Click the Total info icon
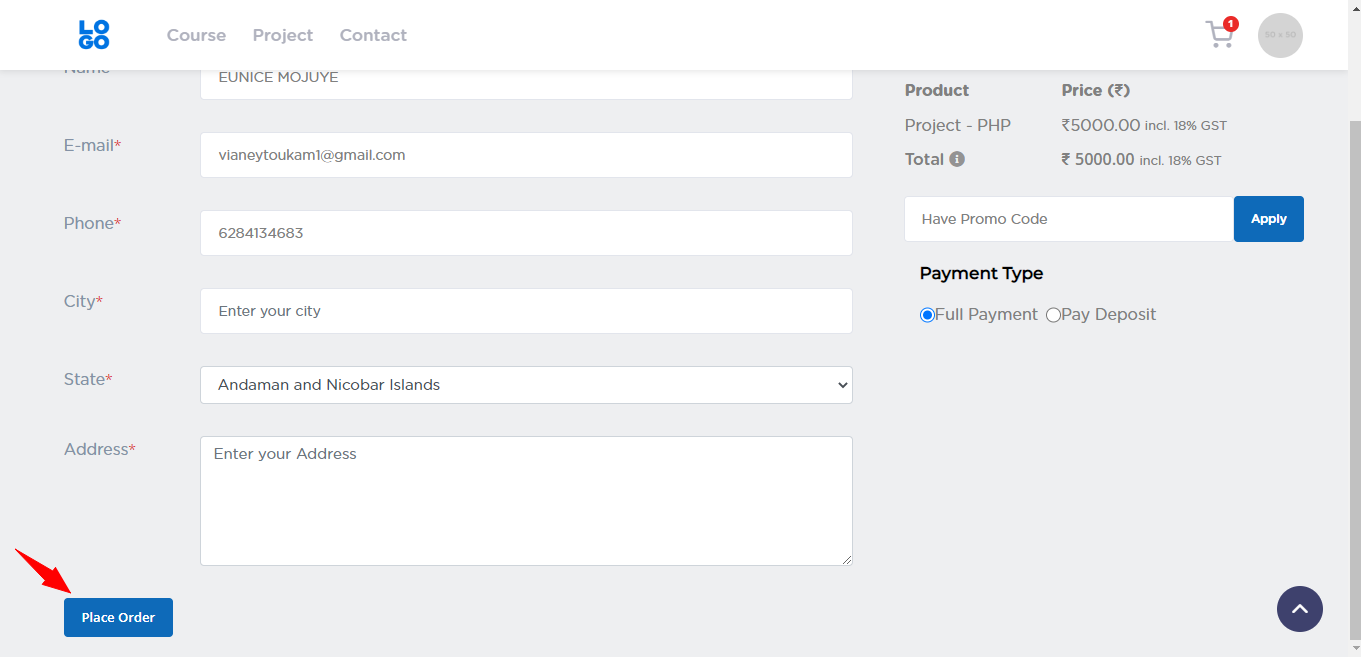 (x=957, y=159)
